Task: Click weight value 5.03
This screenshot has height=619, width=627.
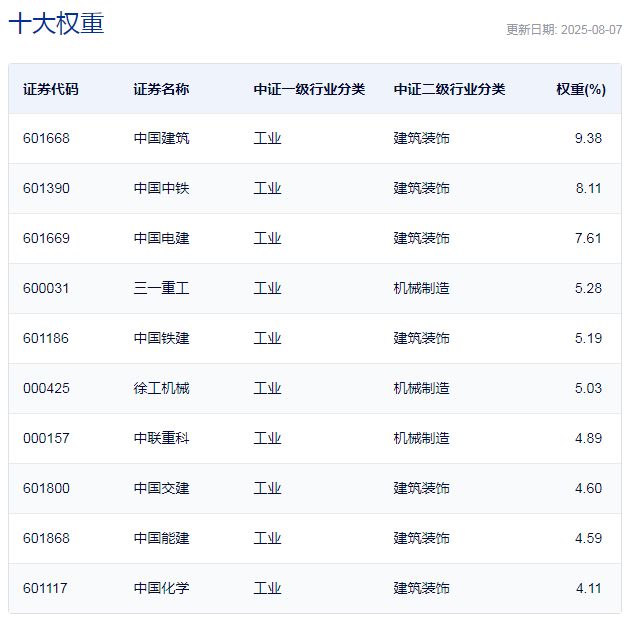Action: (588, 388)
